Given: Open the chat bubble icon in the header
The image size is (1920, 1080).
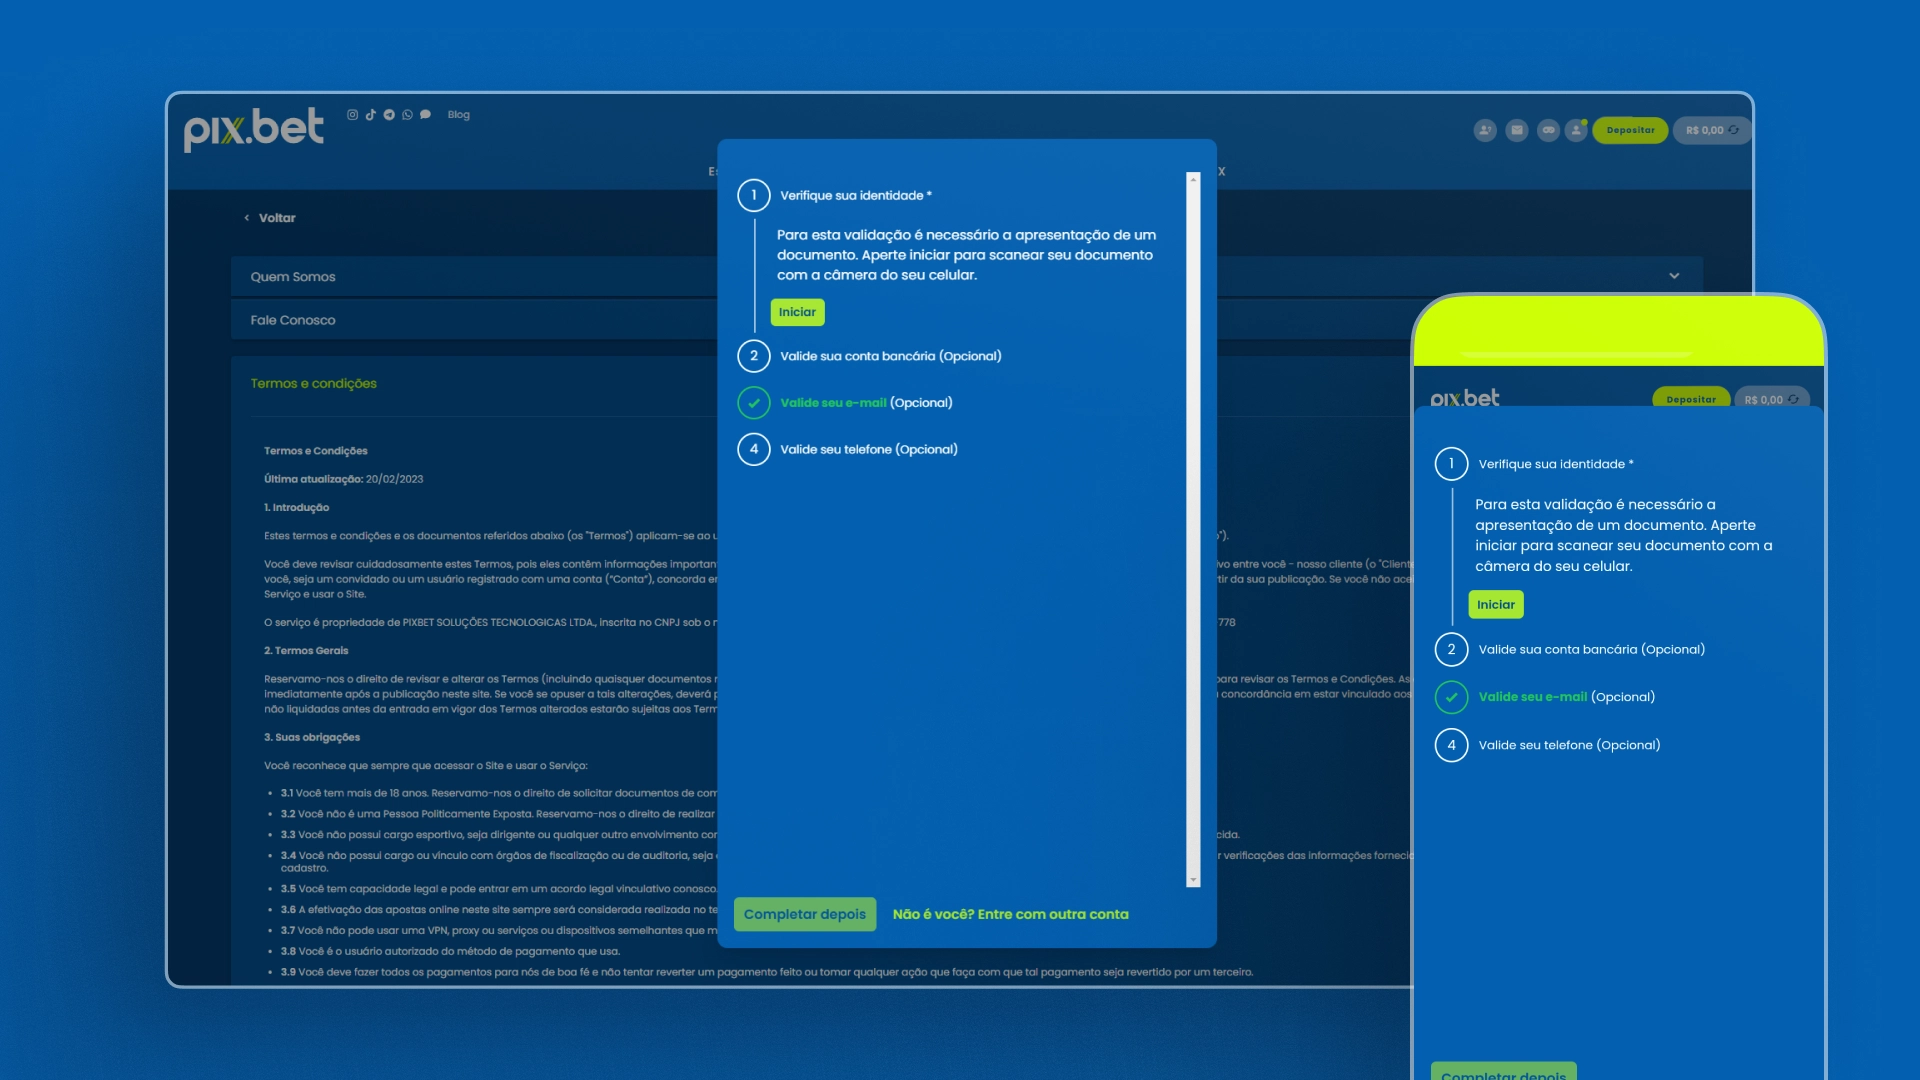Looking at the screenshot, I should pyautogui.click(x=426, y=115).
